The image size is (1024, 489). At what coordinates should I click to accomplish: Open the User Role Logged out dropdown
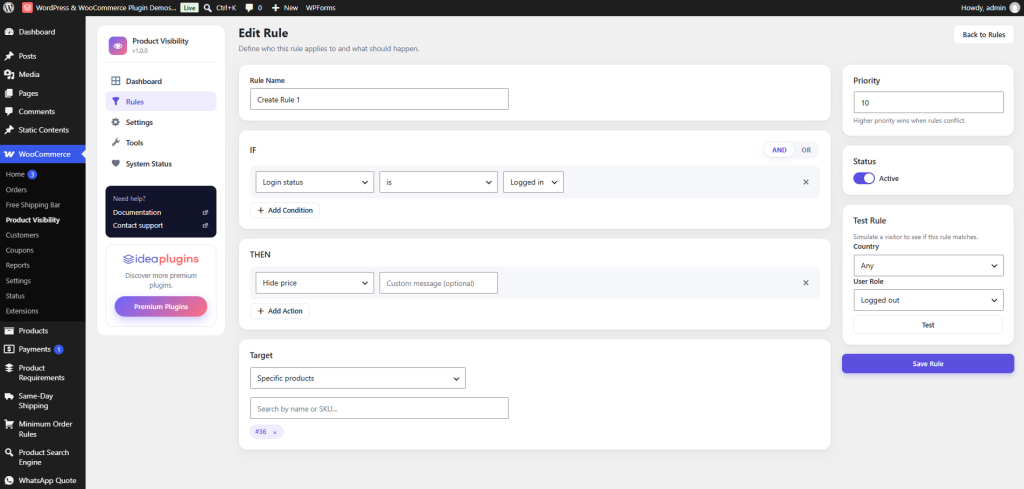coord(928,300)
